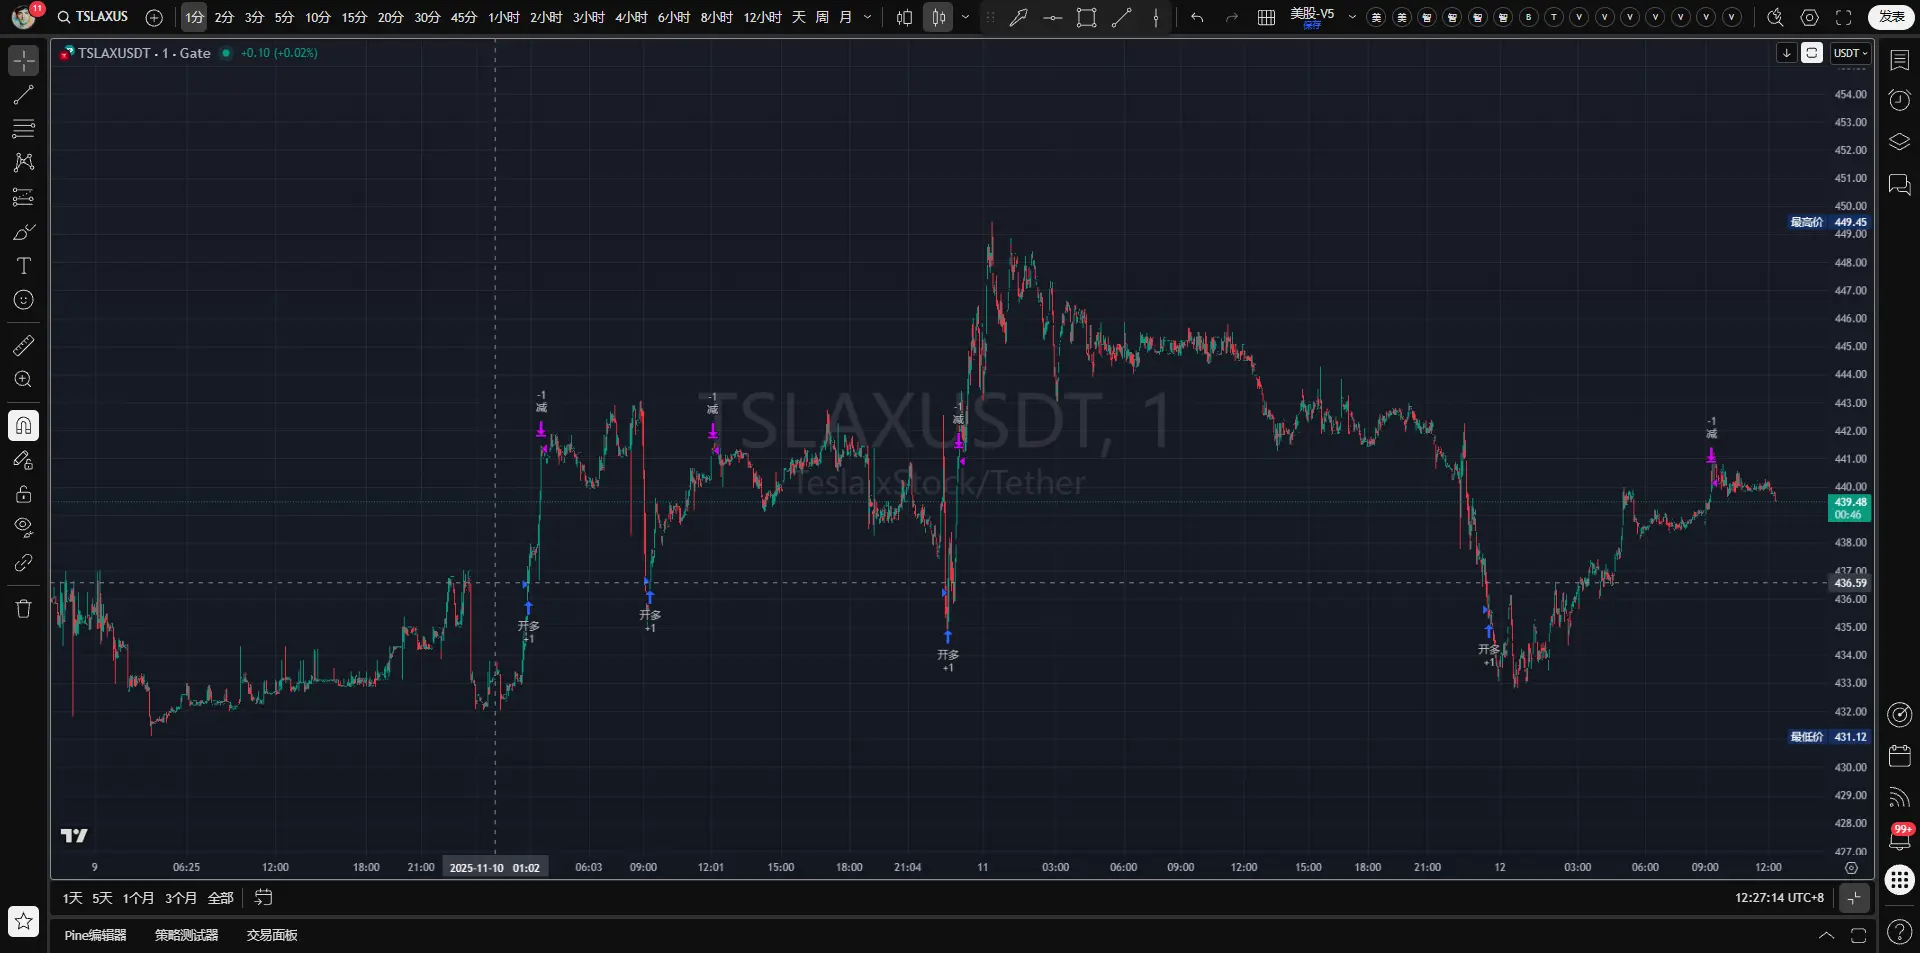Screen dimensions: 1920x953
Task: Expand the 美股-V5 layout dropdown arrow
Action: coord(1353,17)
